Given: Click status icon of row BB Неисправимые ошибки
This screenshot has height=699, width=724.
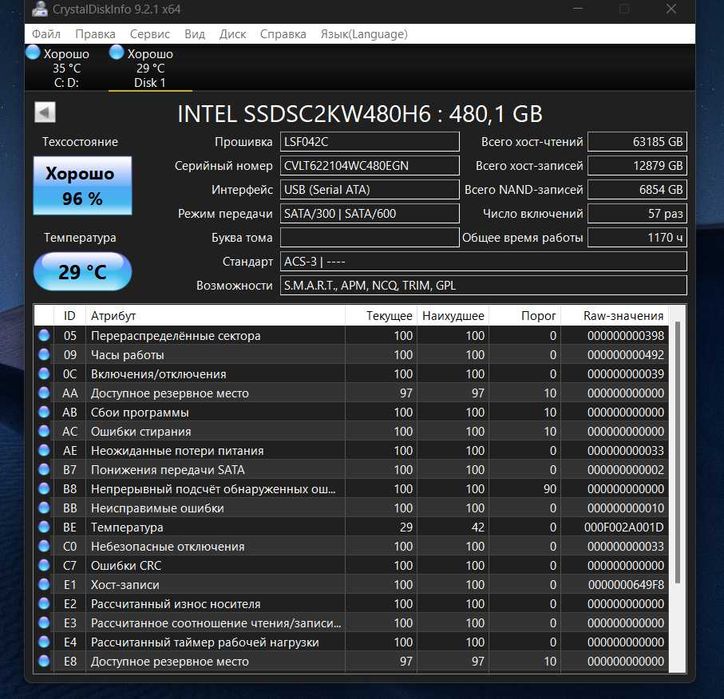Looking at the screenshot, I should pyautogui.click(x=44, y=508).
